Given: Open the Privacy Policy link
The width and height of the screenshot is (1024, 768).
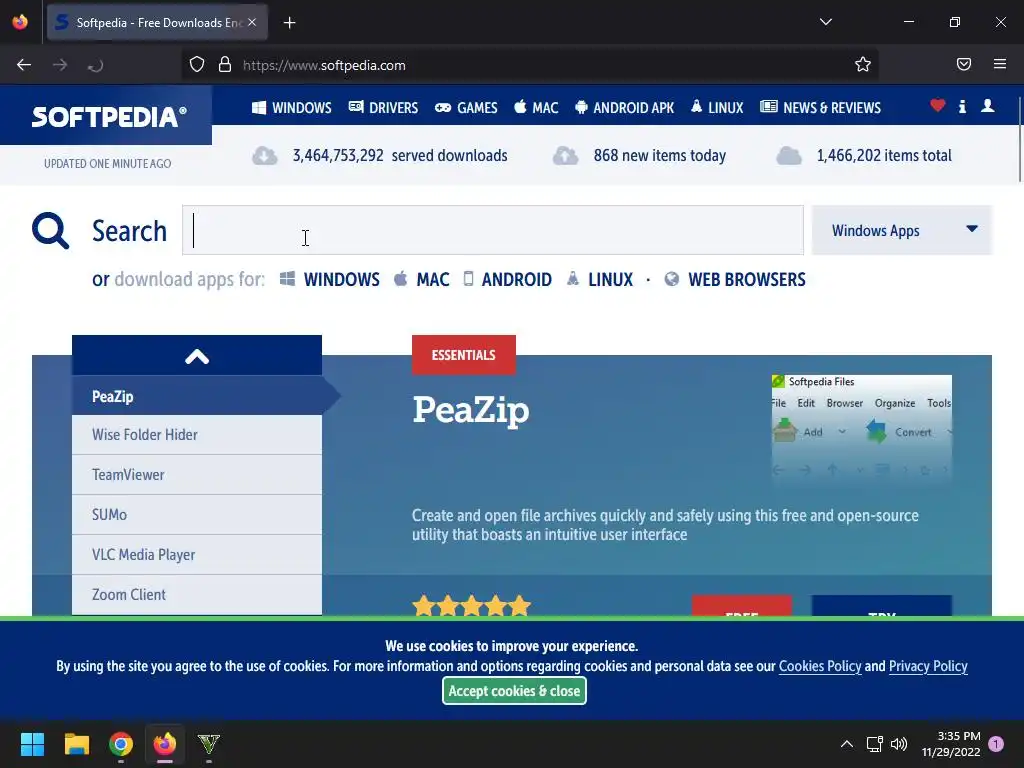Looking at the screenshot, I should [x=928, y=666].
